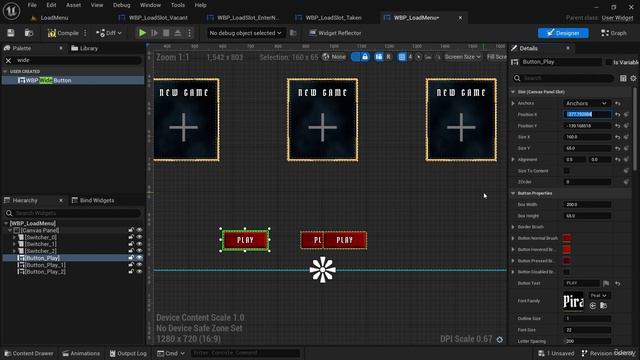
Task: Toggle visibility of Switcher_1
Action: pyautogui.click(x=140, y=244)
